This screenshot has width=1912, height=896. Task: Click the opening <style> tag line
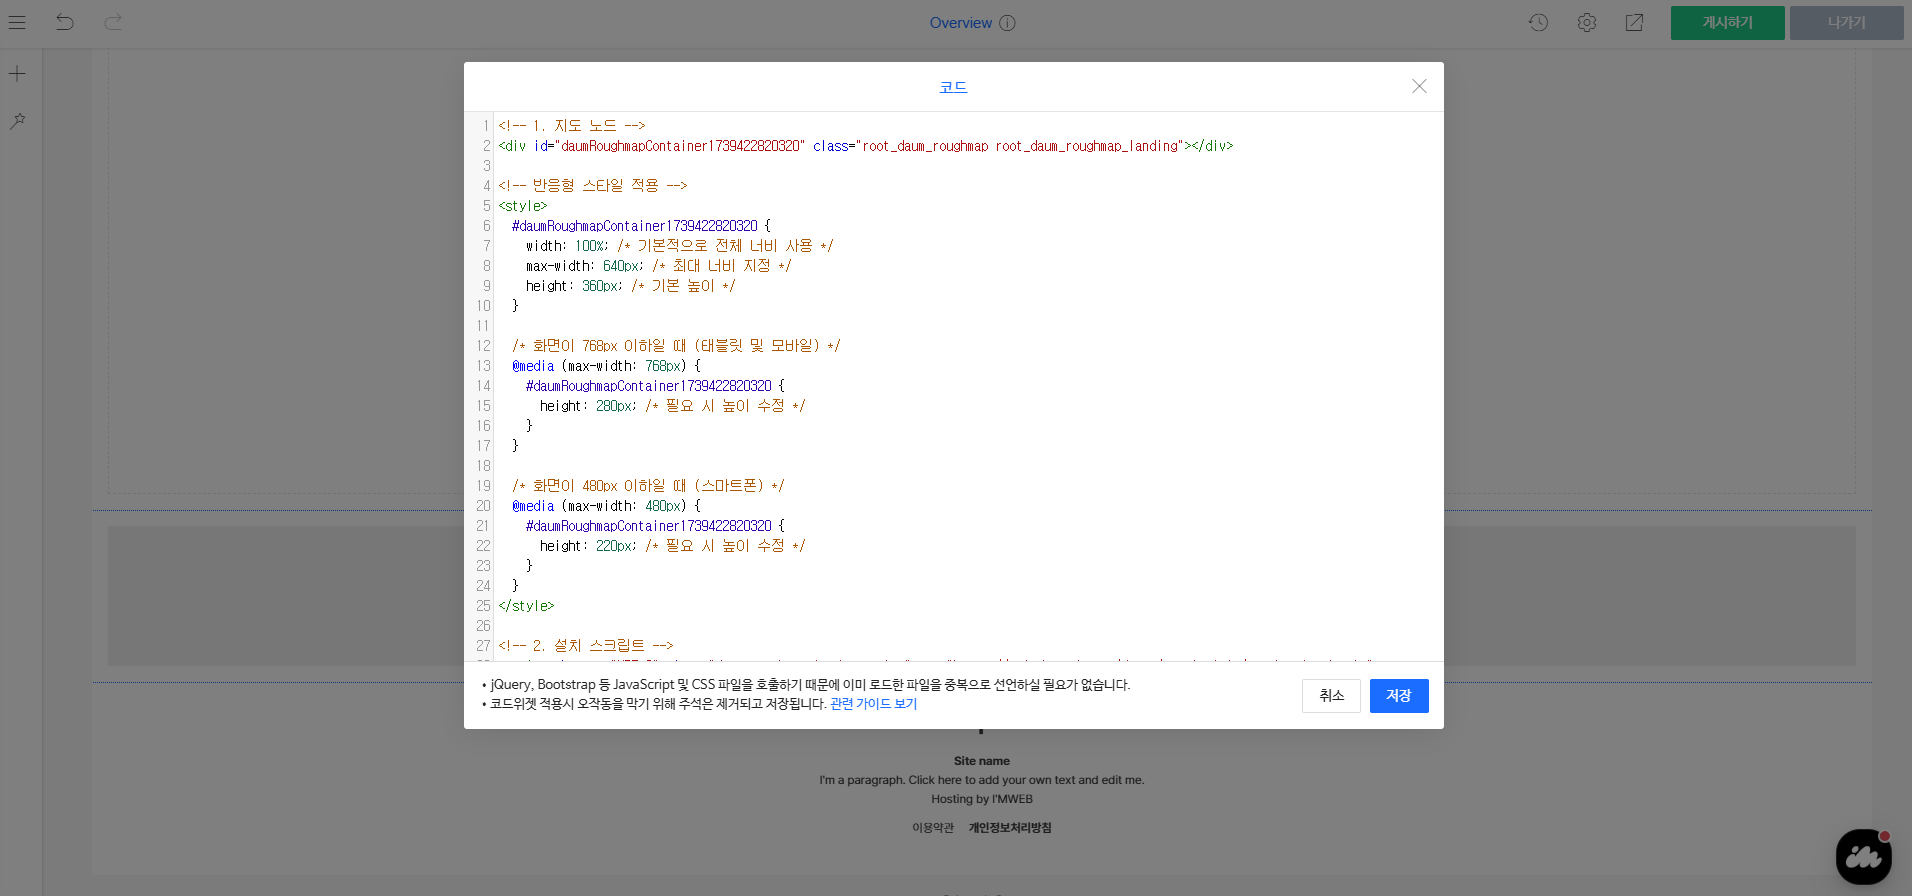[523, 206]
